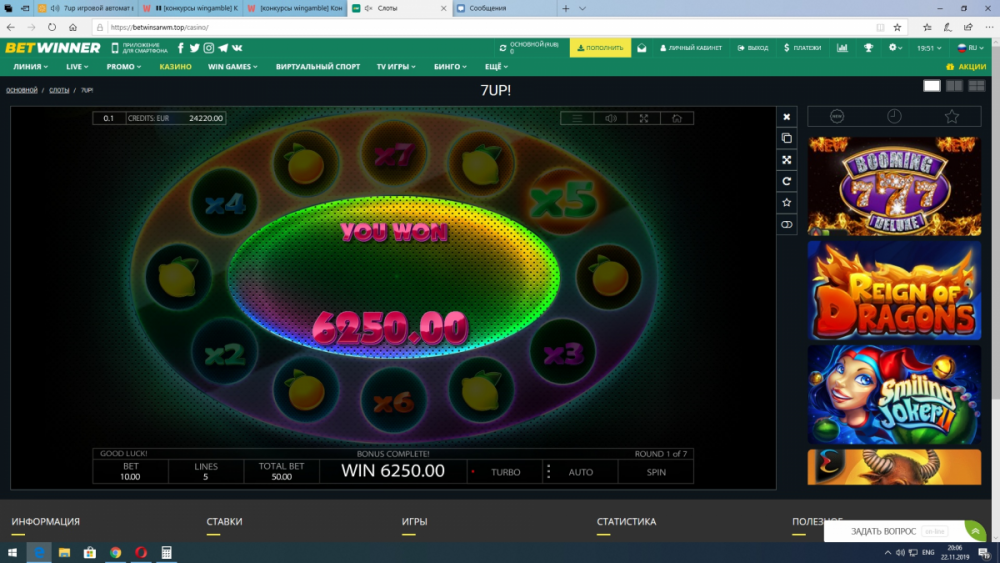Expand the RU language selector
Viewport: 1000px width, 563px height.
click(x=971, y=48)
